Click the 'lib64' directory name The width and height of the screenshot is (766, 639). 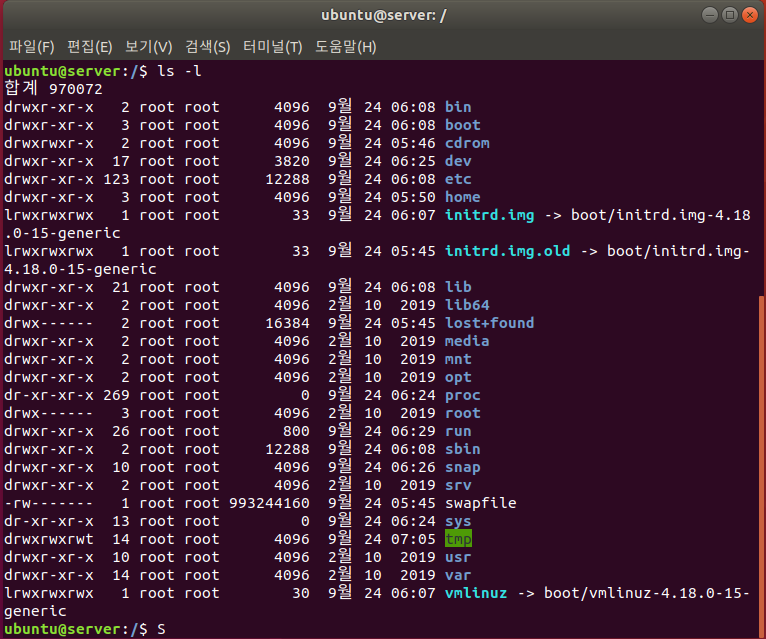(x=467, y=305)
